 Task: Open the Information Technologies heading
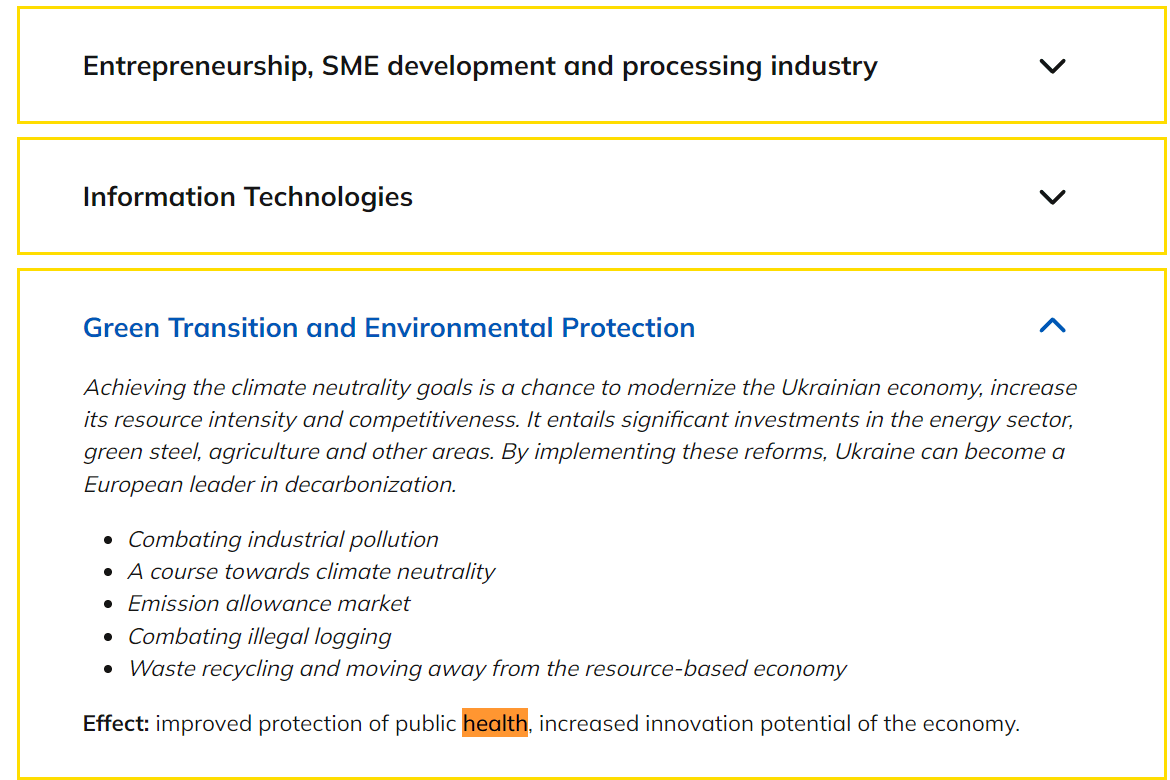pyautogui.click(x=248, y=197)
